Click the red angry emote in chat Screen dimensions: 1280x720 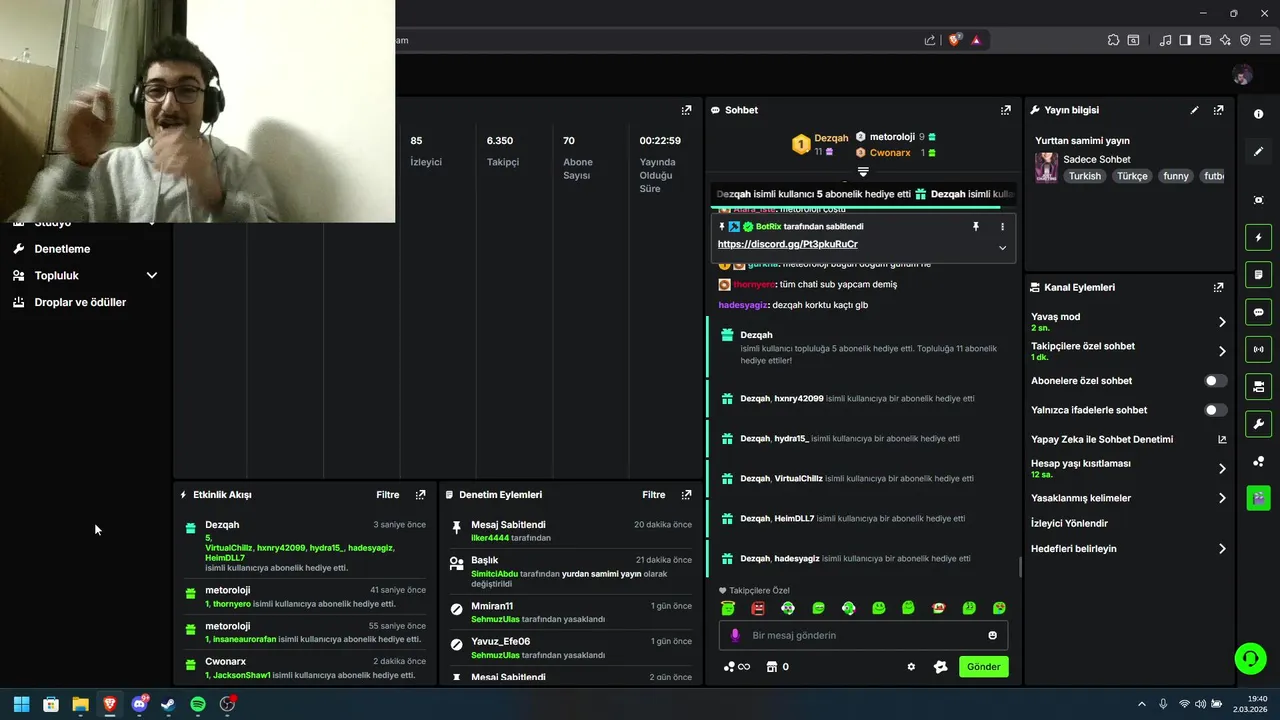tap(758, 608)
